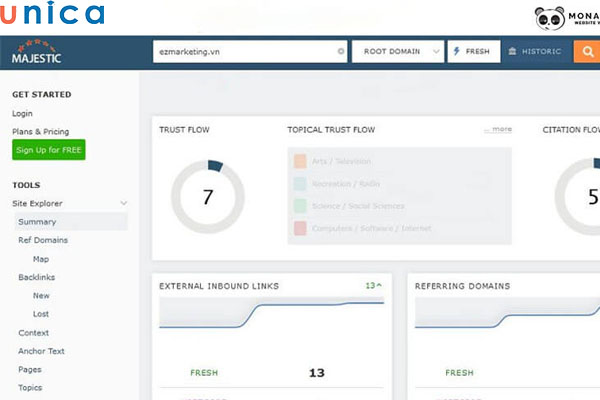The image size is (600, 400).
Task: Click the Sign Up for FREE button
Action: [49, 150]
